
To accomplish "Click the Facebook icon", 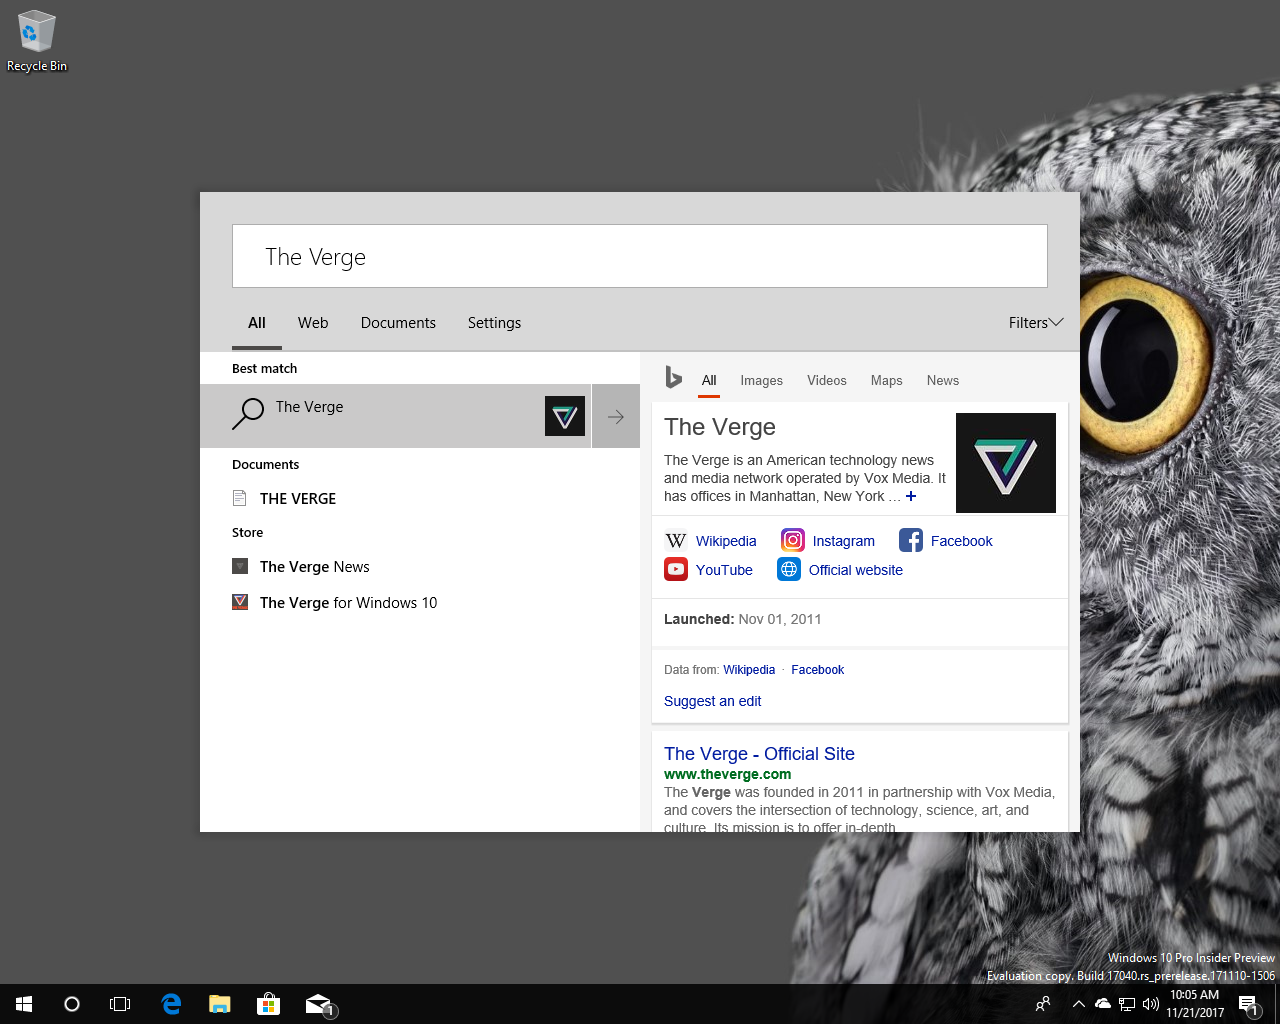I will click(911, 540).
